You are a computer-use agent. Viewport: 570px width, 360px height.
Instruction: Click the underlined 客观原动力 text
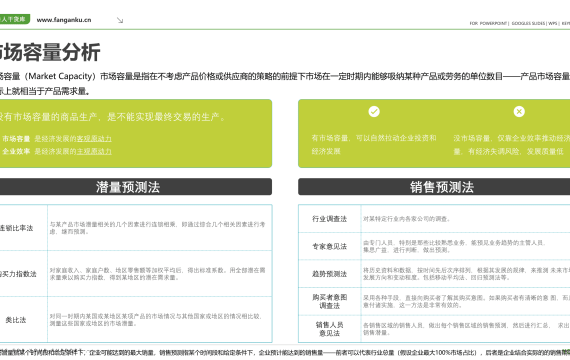[x=94, y=139]
